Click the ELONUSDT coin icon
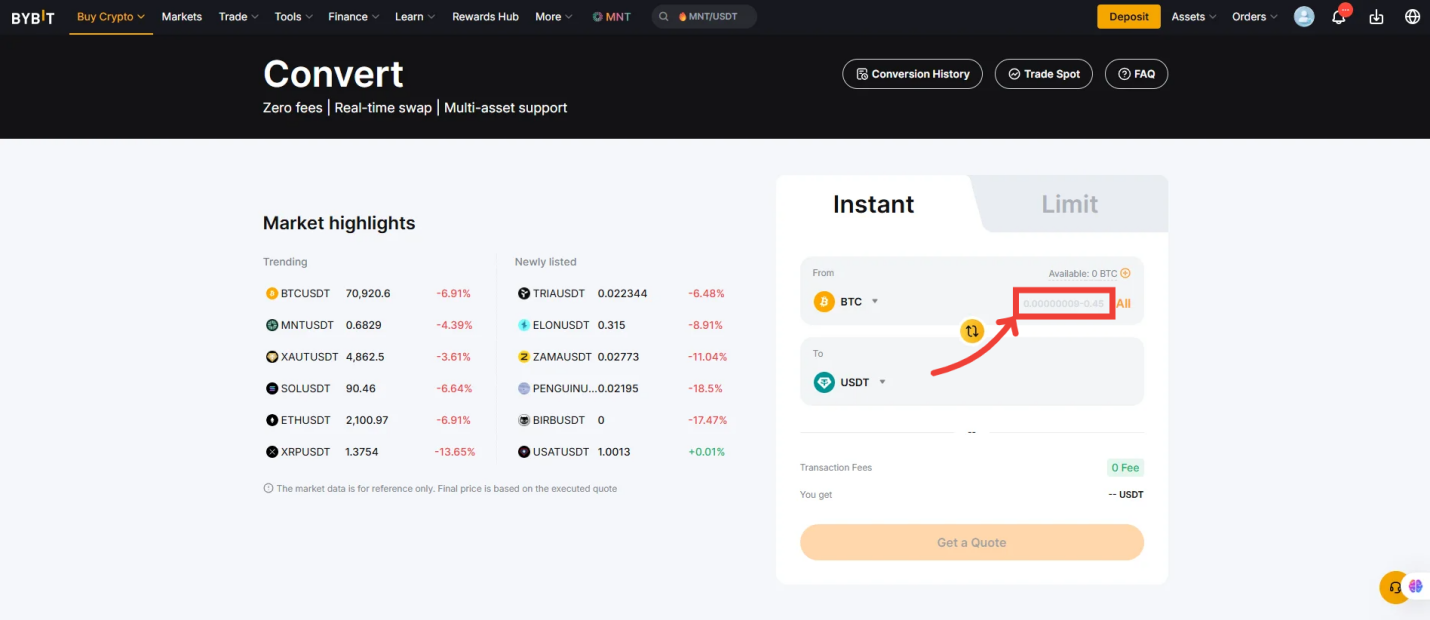1430x620 pixels. click(x=524, y=325)
